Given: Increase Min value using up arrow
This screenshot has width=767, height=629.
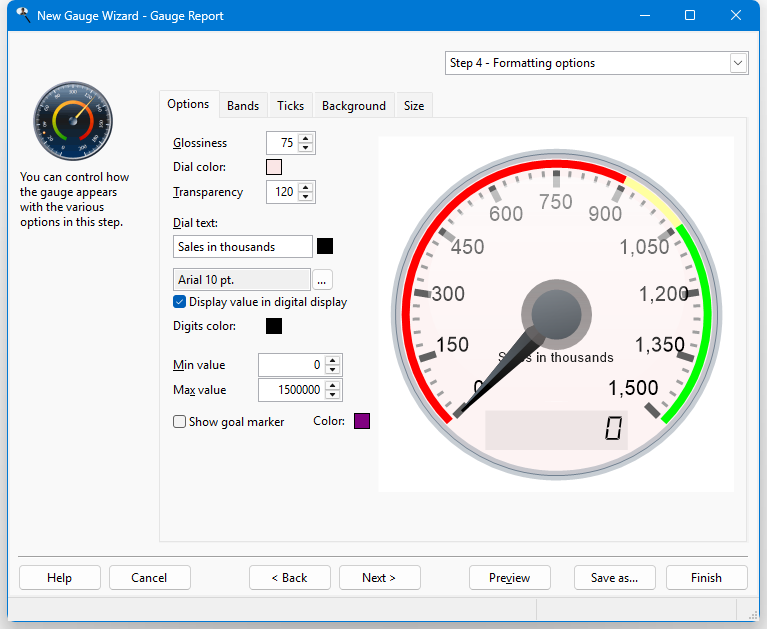Looking at the screenshot, I should coord(333,360).
